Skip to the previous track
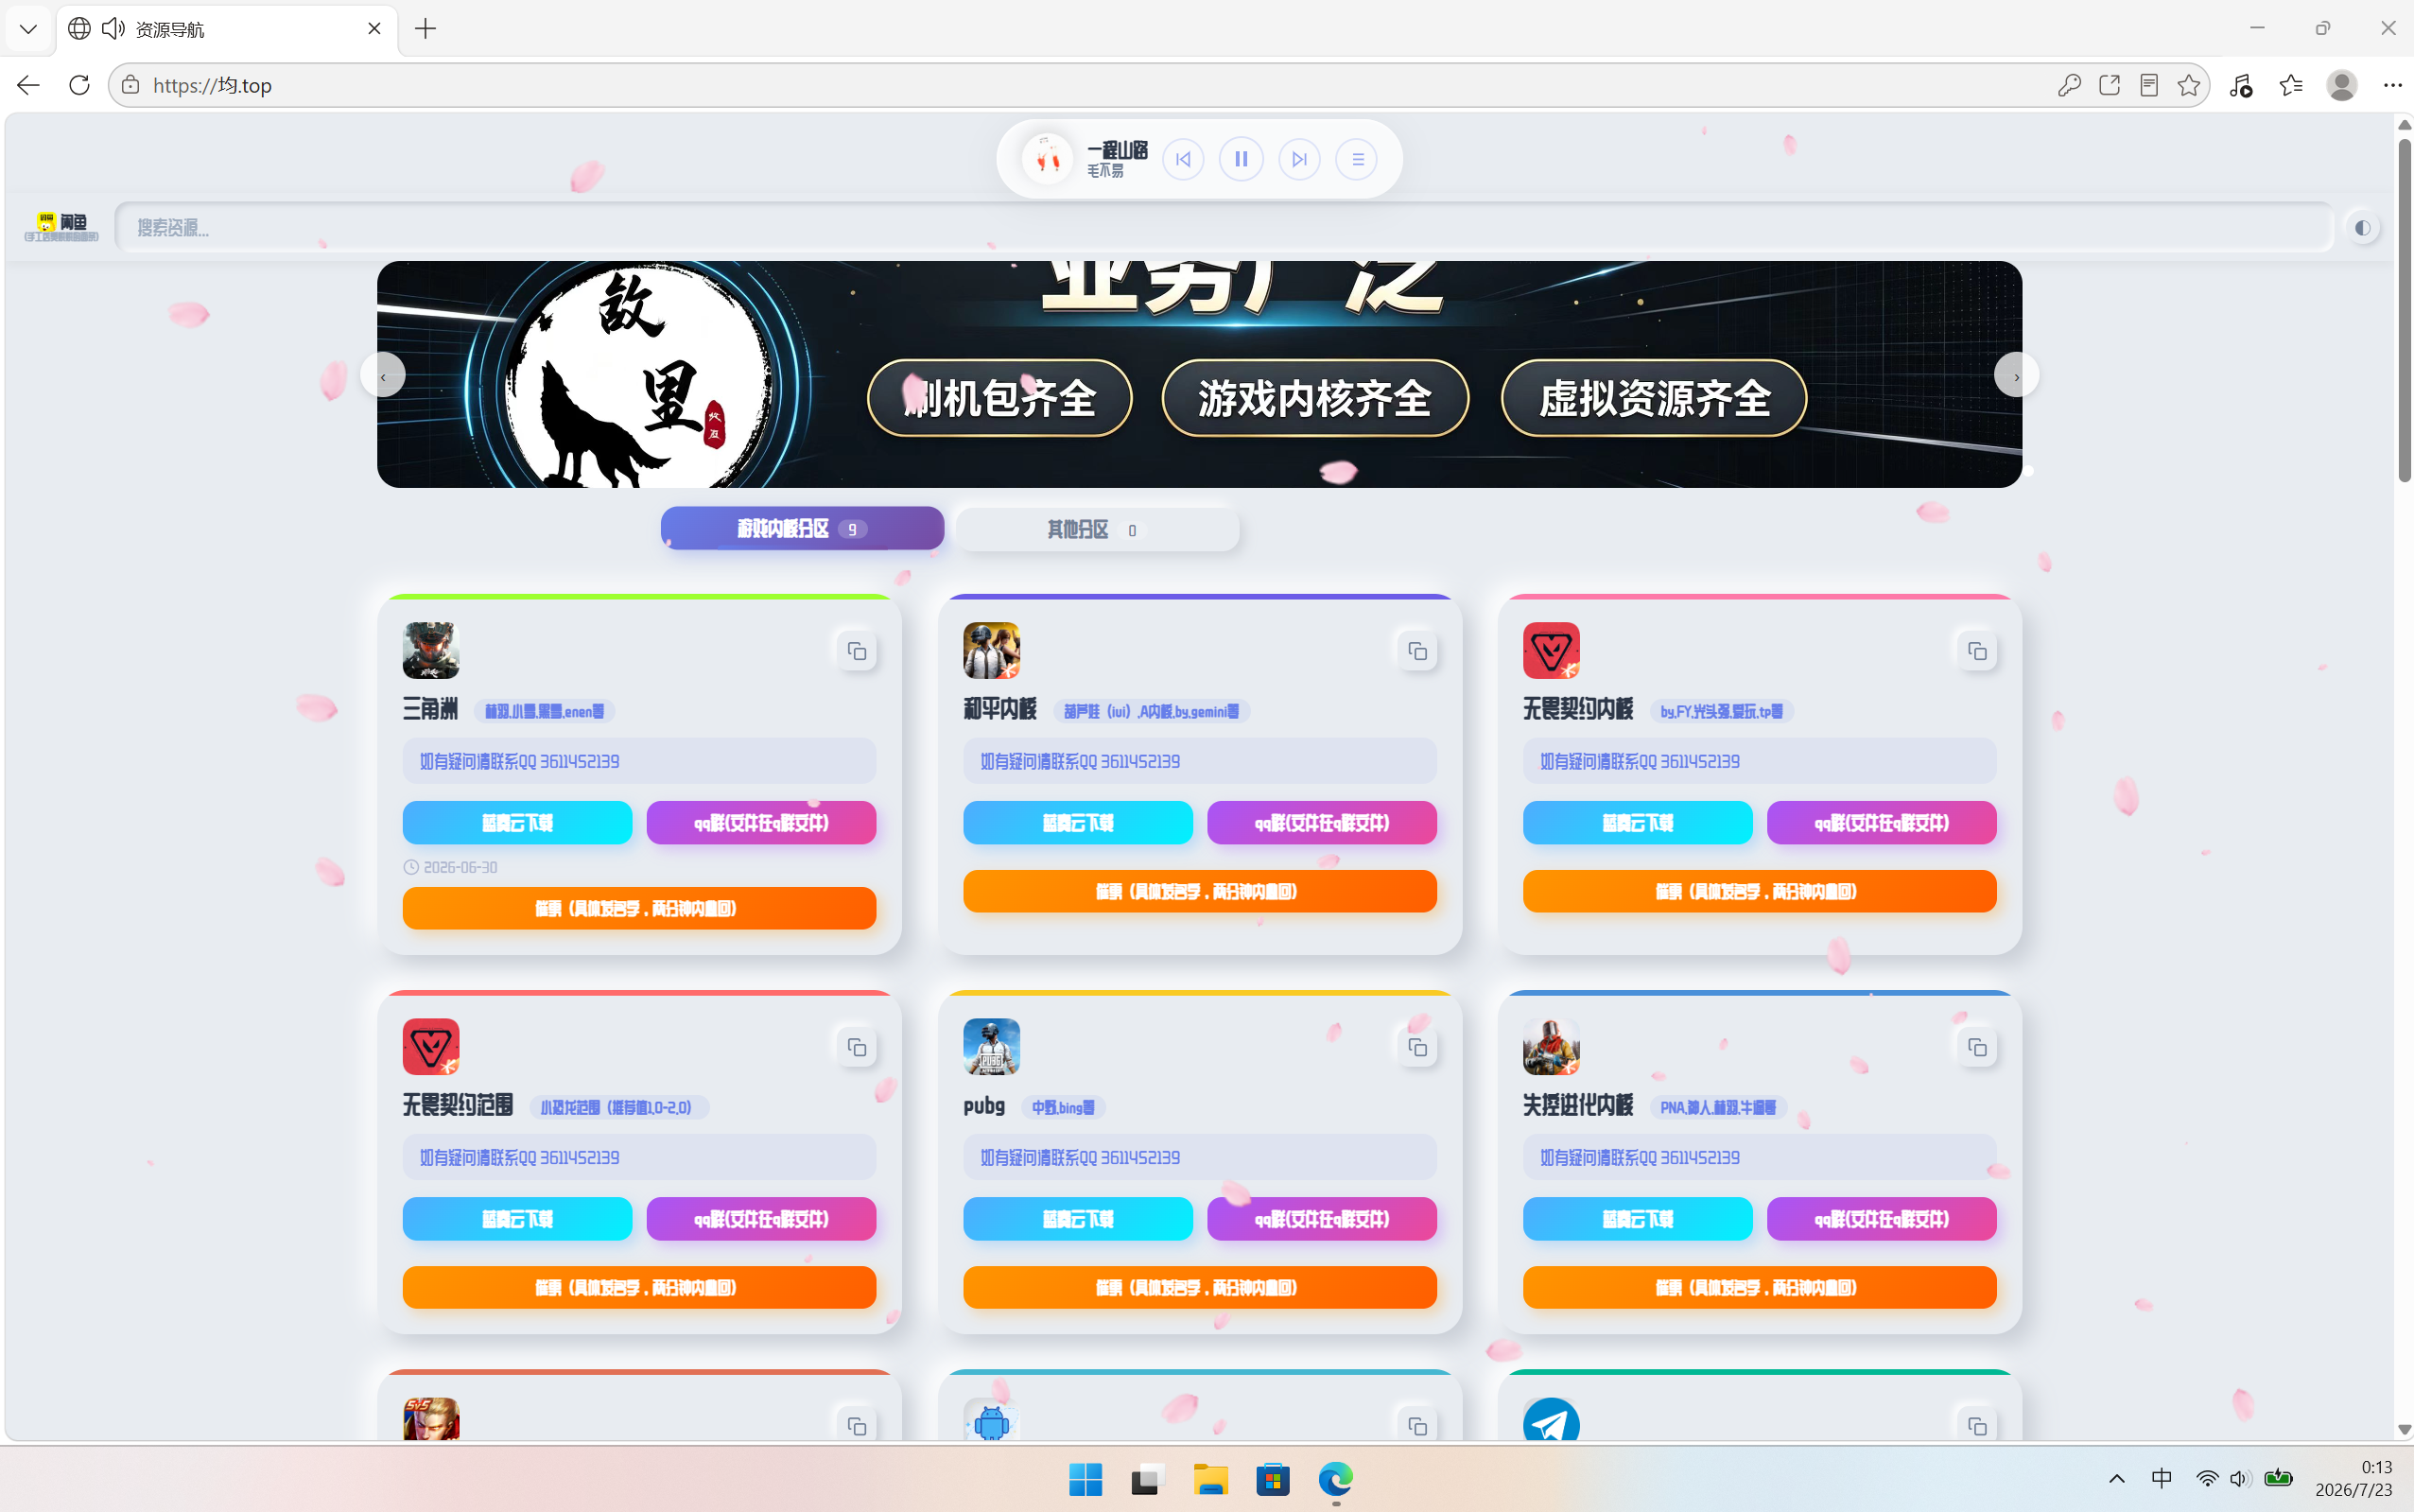 [x=1183, y=159]
